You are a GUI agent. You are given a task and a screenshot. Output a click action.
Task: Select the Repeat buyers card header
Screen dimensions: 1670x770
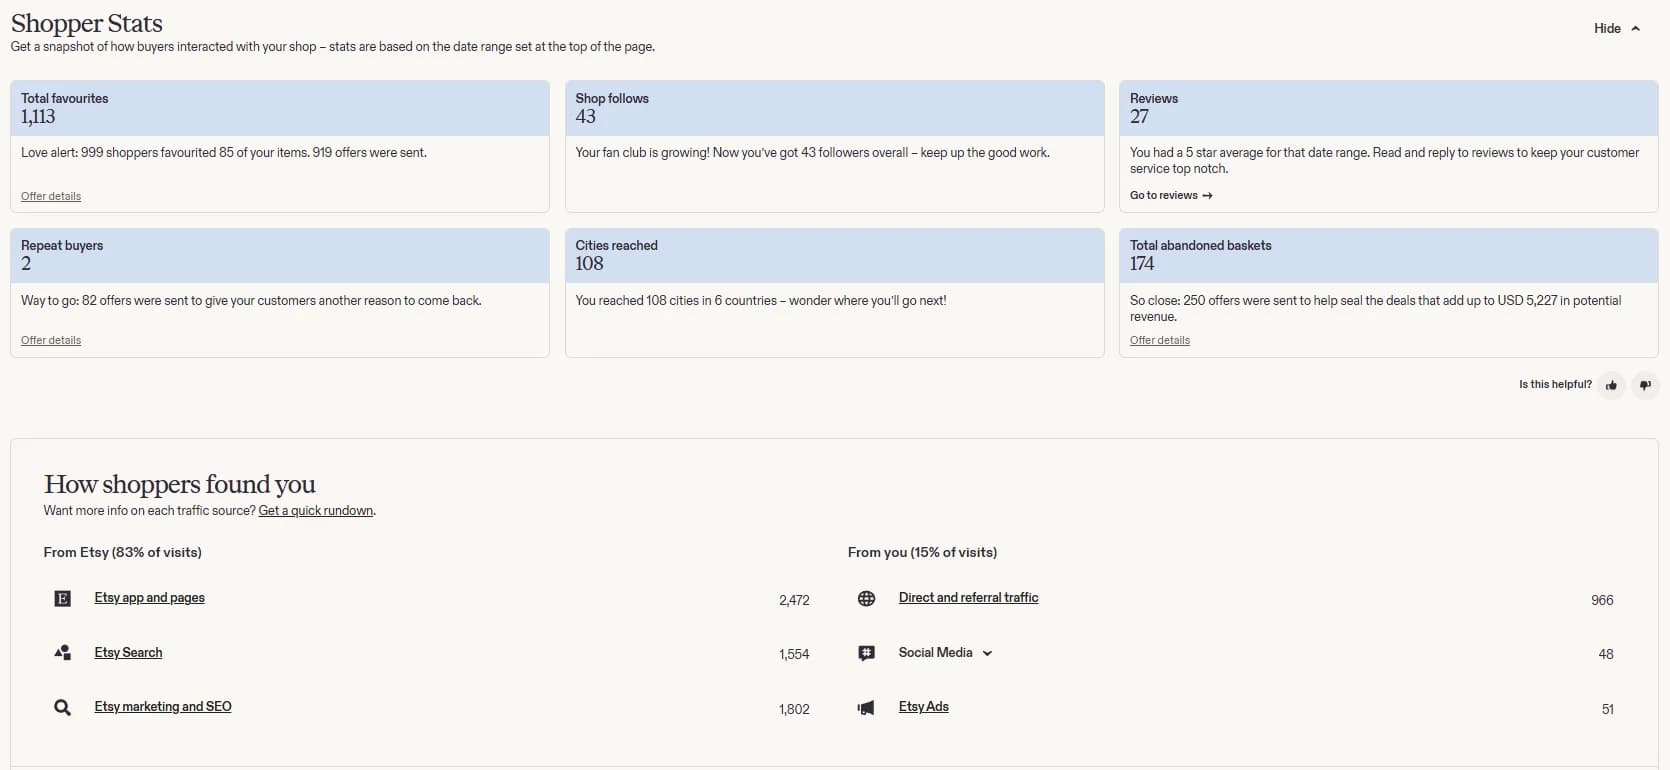(280, 256)
